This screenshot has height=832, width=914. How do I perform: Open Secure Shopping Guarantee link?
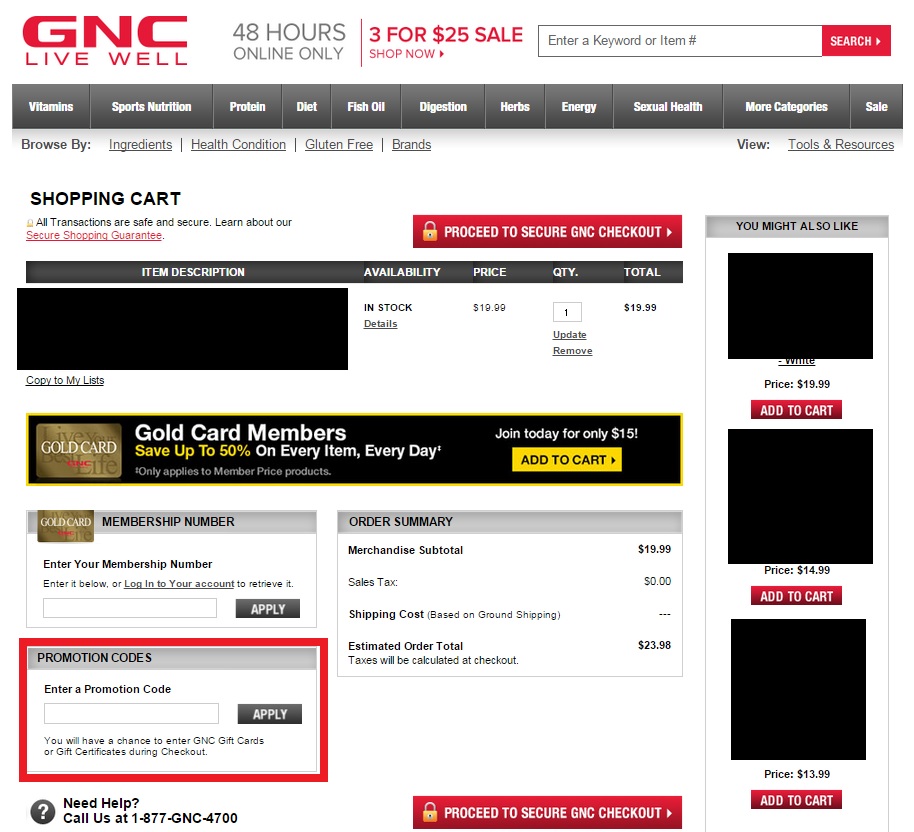point(94,235)
